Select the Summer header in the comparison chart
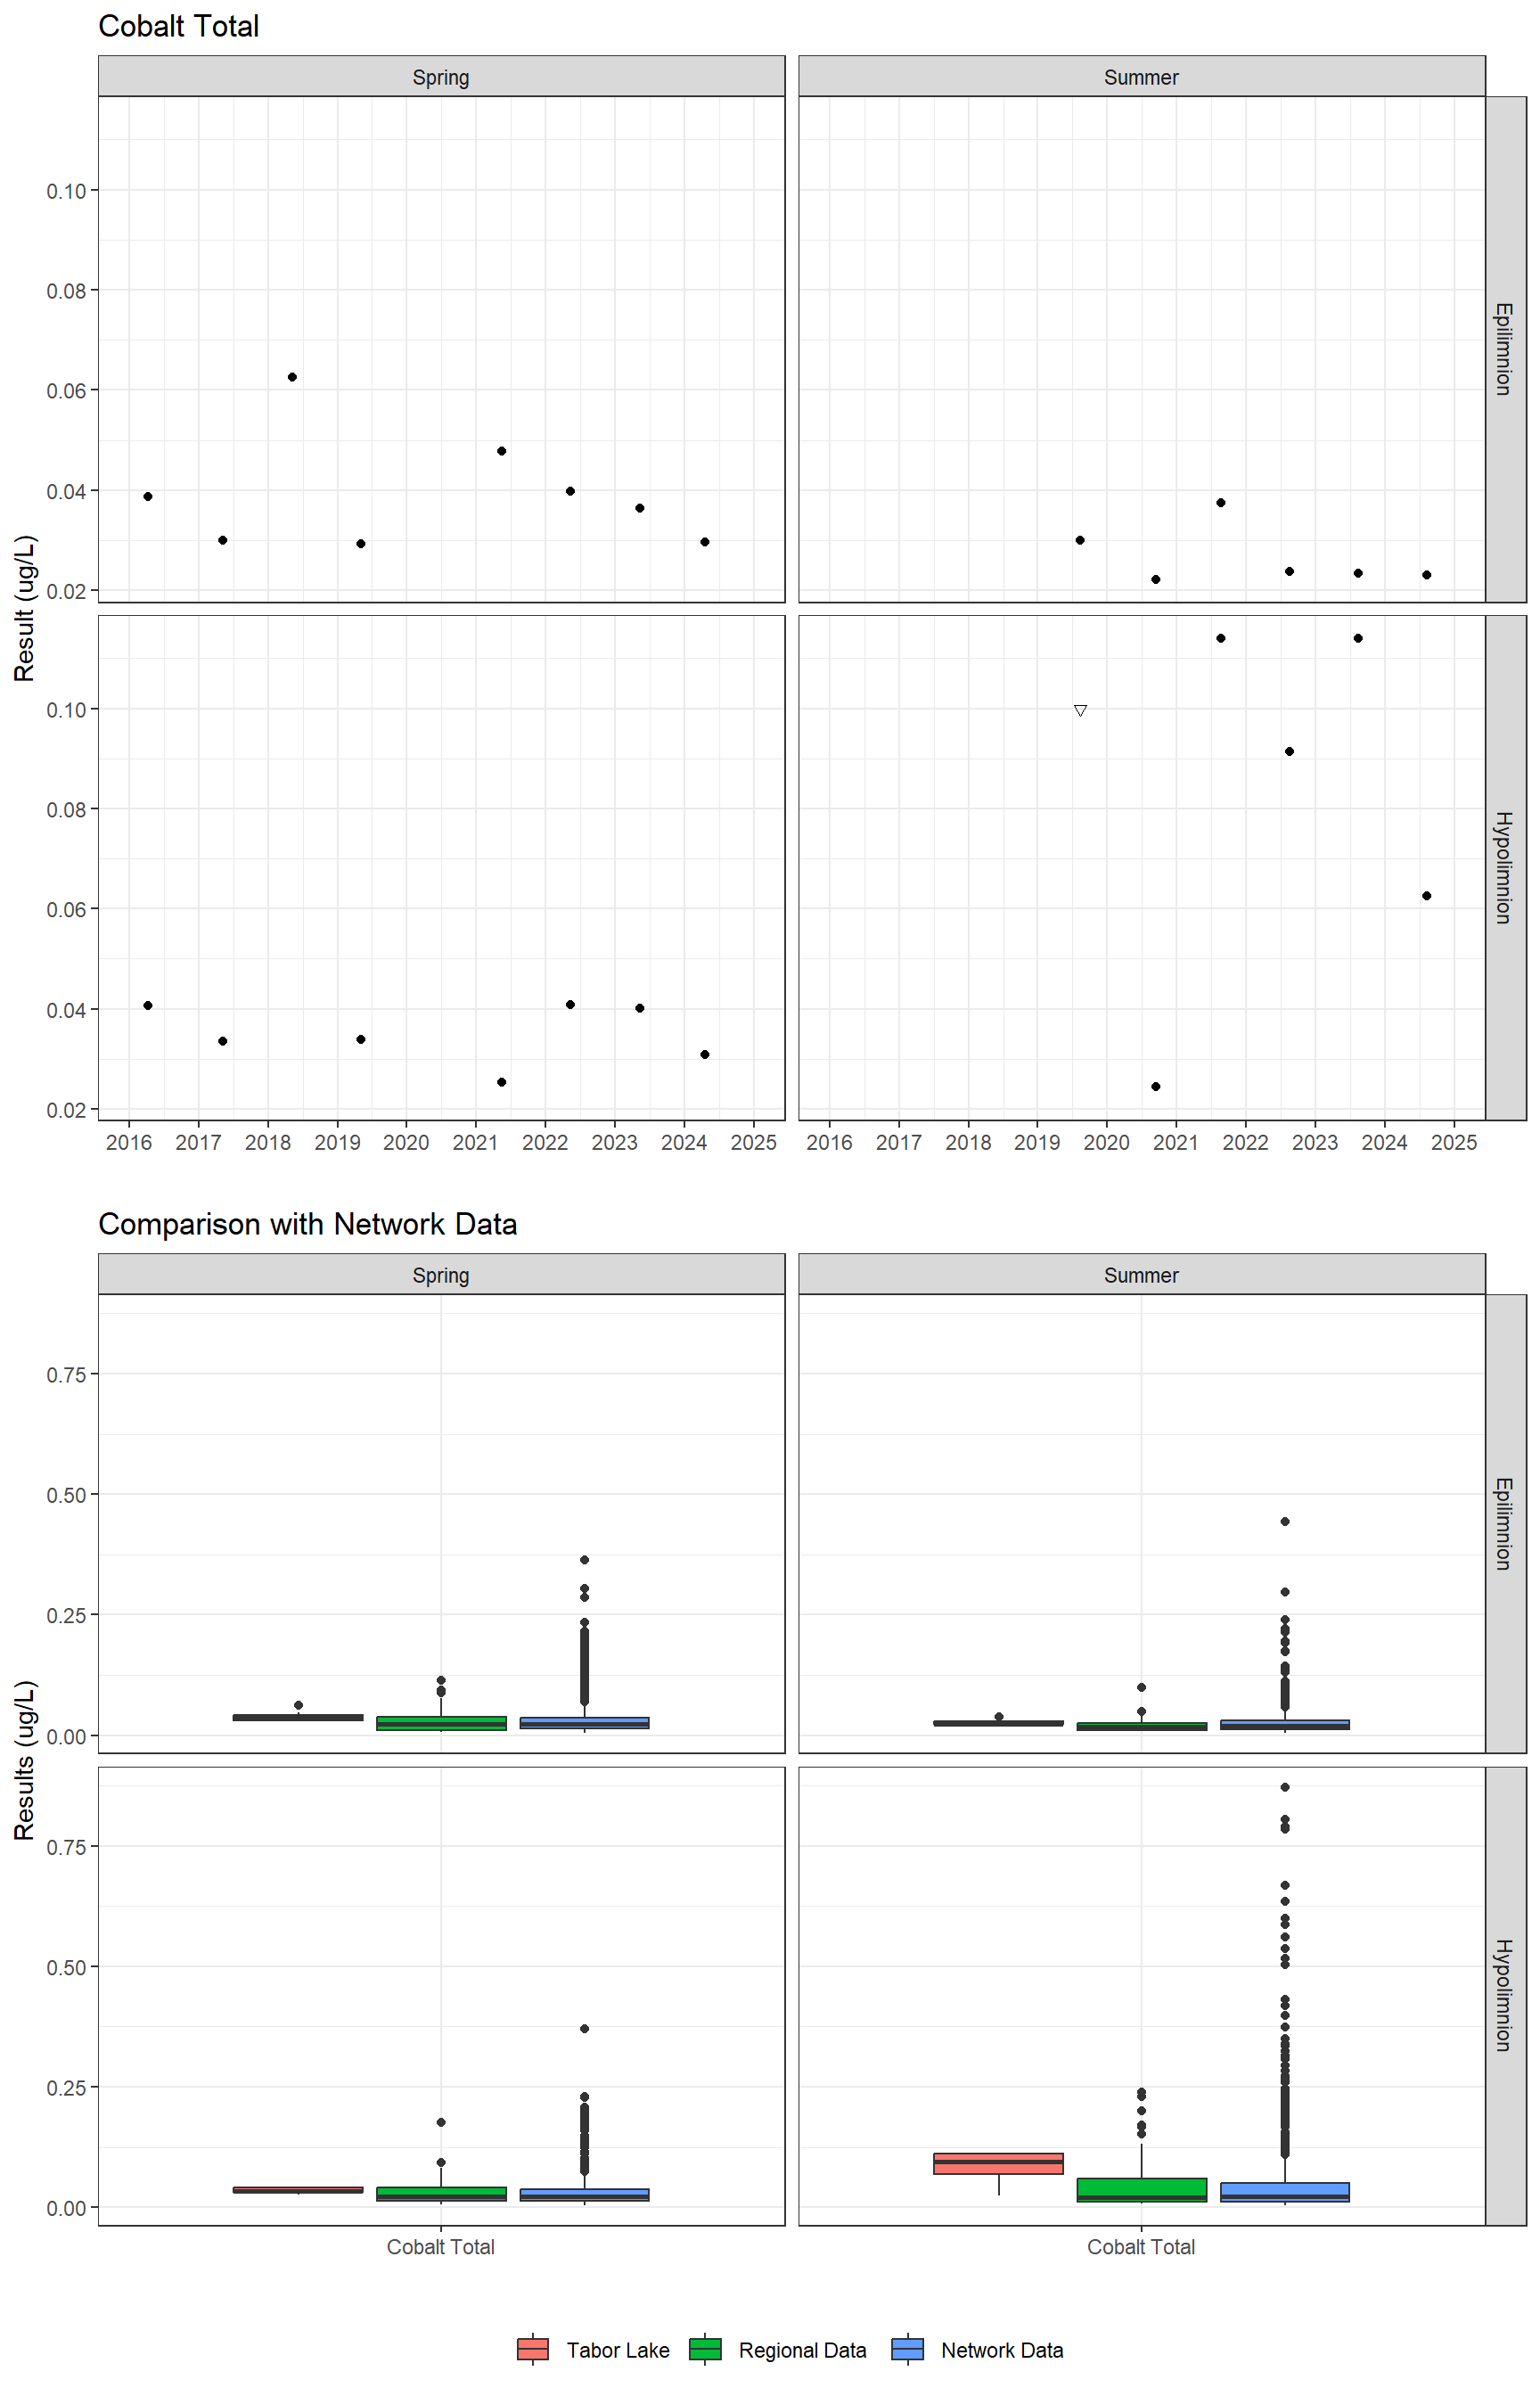Image resolution: width=1540 pixels, height=2396 pixels. click(x=1141, y=1275)
